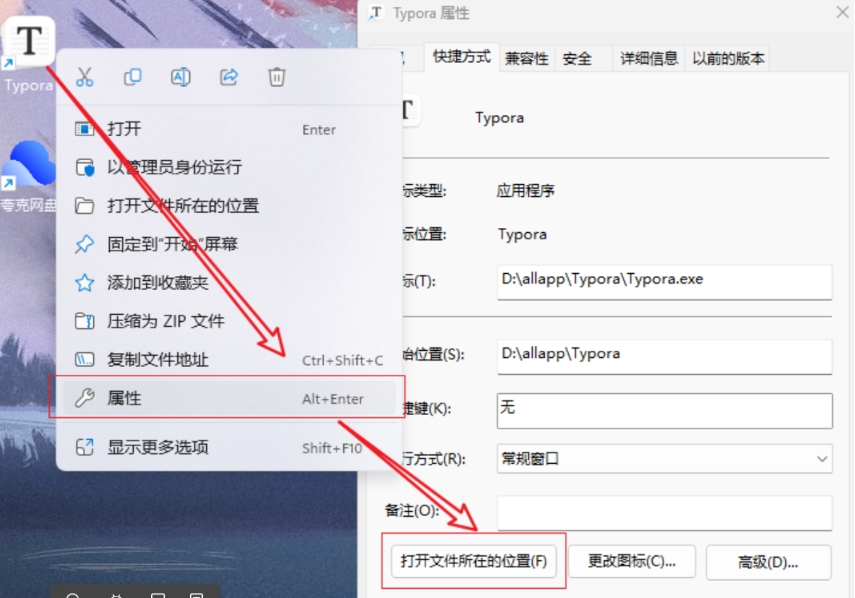Switch to the 兼容性 tab
Viewport: 855px width, 598px height.
(526, 58)
